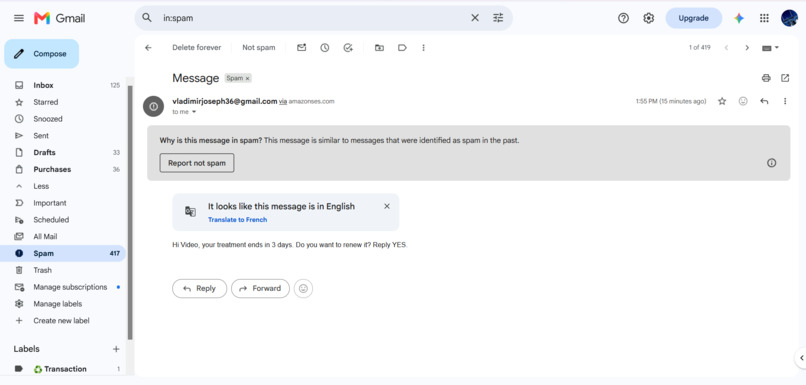Open the toolbar More options menu
Screen dimensions: 806x385
[x=424, y=48]
